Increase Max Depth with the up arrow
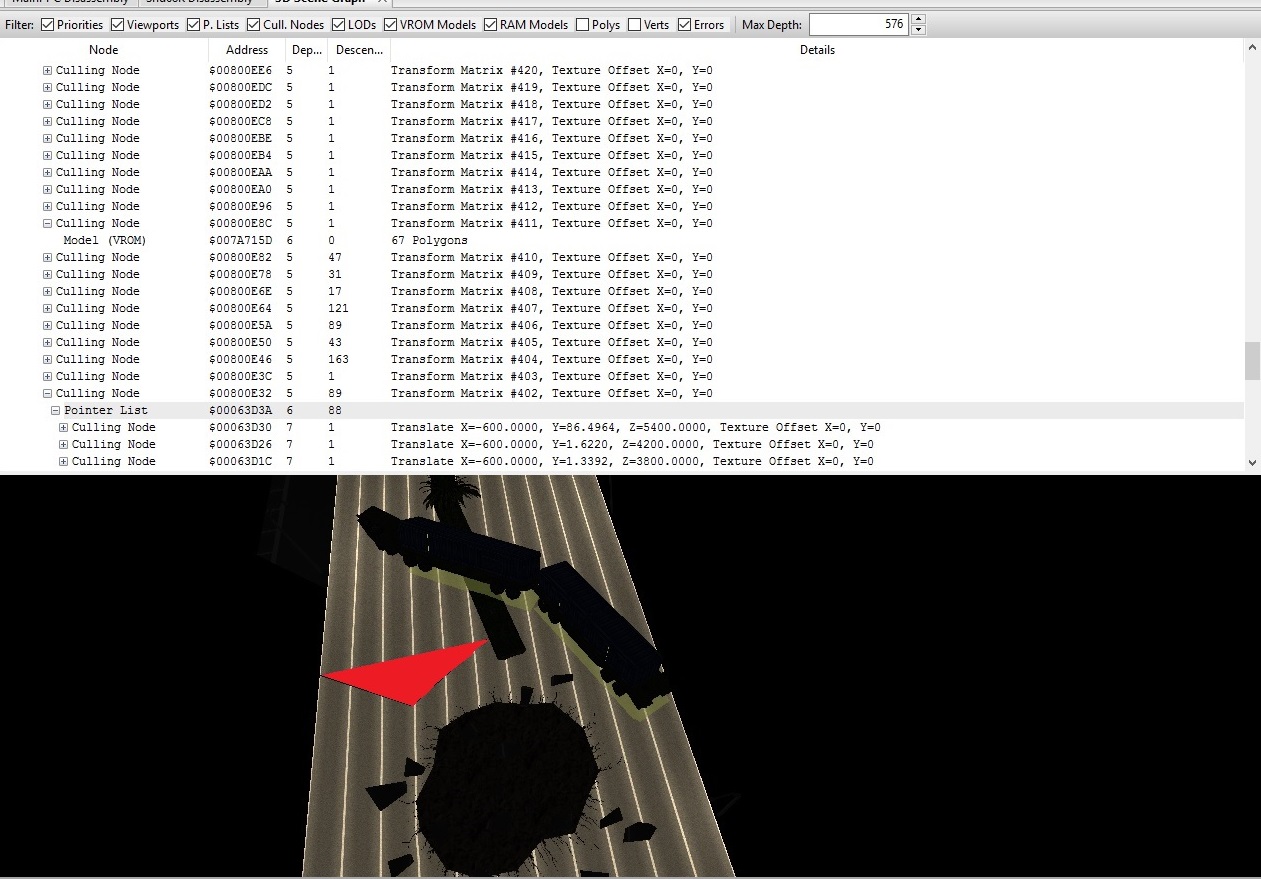The image size is (1261, 879). pos(918,19)
